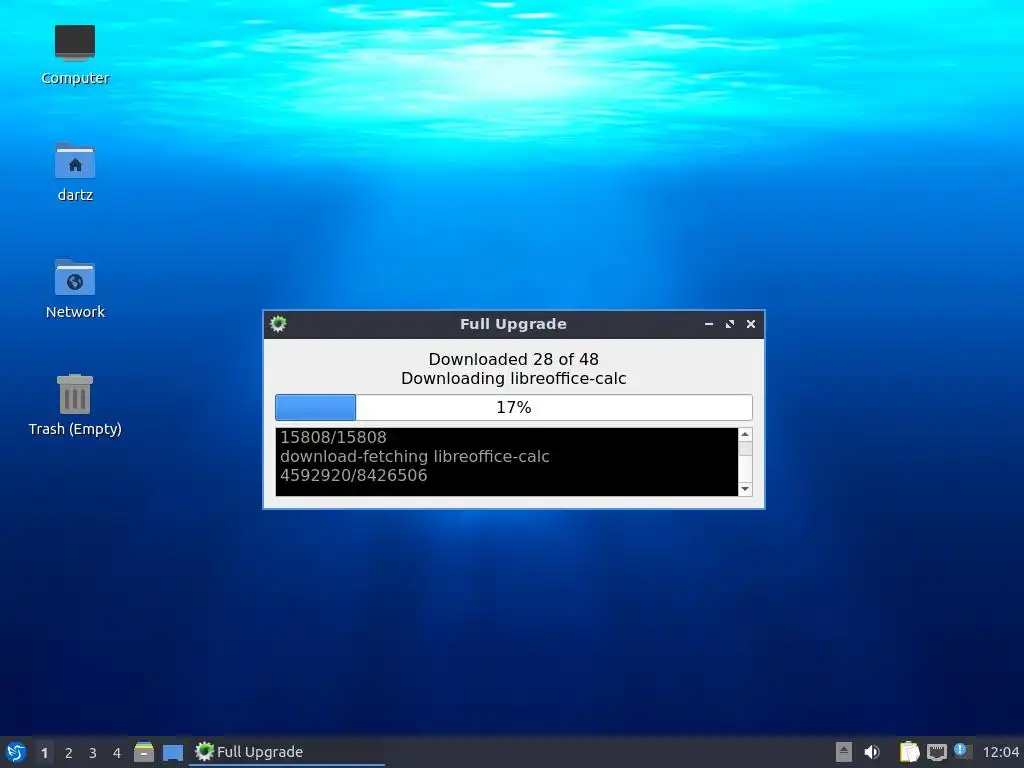Switch to workspace 4

(117, 753)
